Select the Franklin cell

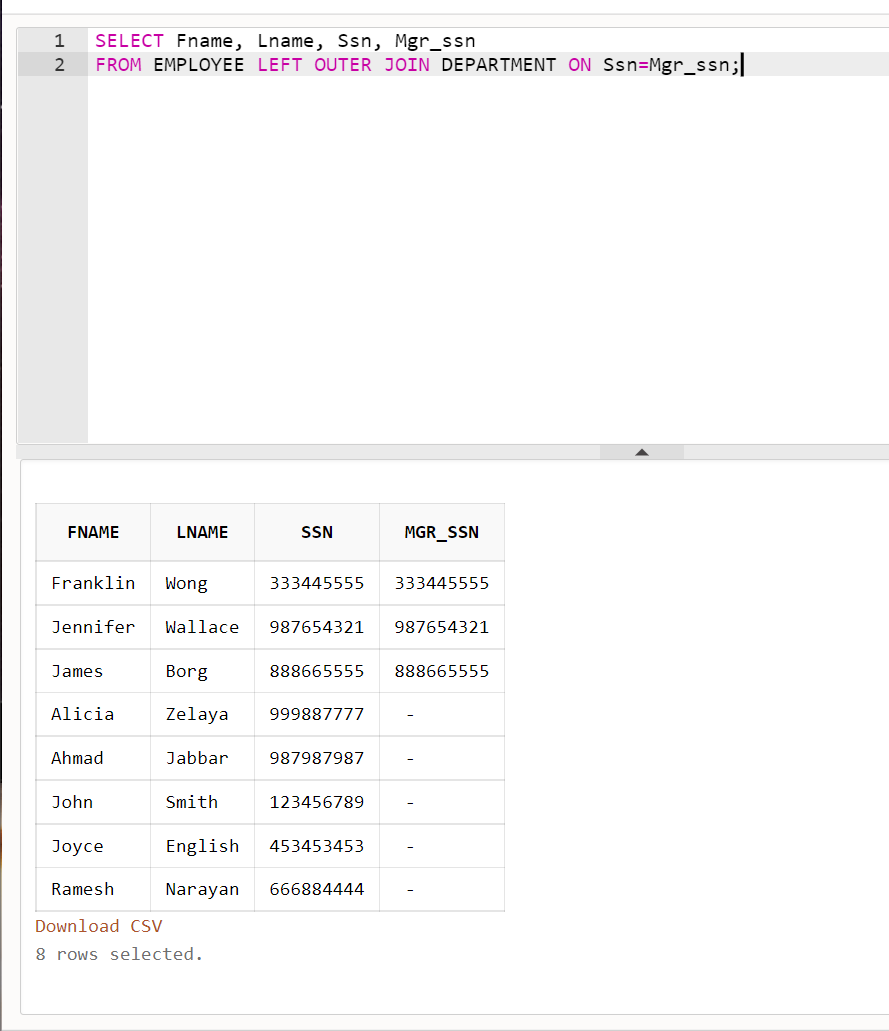coord(93,583)
